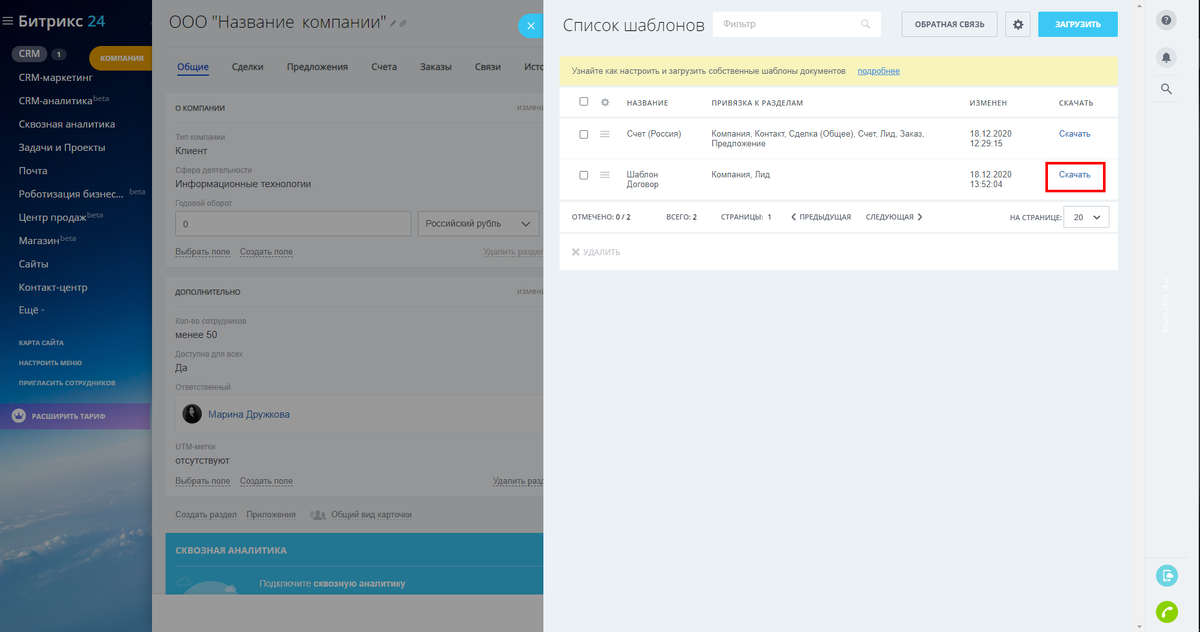Open responsible person Марина Дружкова
Viewport: 1200px width, 632px height.
249,414
